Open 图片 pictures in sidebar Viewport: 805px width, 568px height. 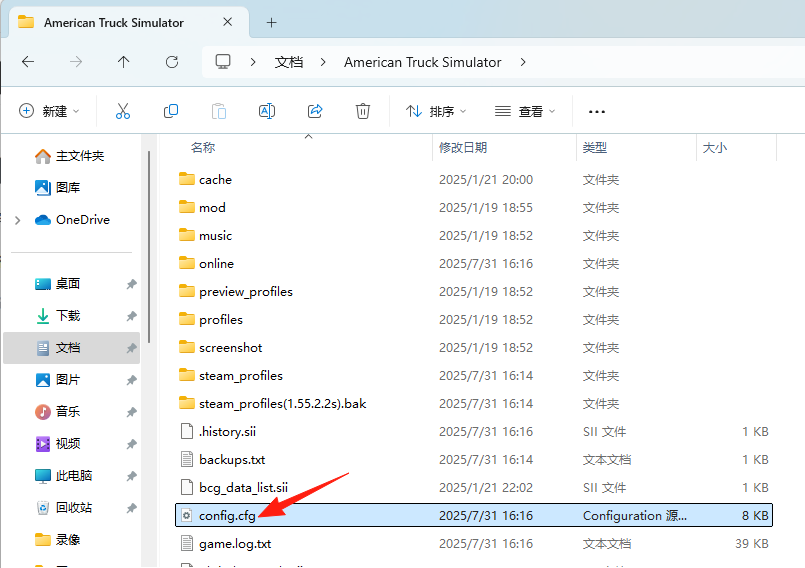pyautogui.click(x=58, y=380)
